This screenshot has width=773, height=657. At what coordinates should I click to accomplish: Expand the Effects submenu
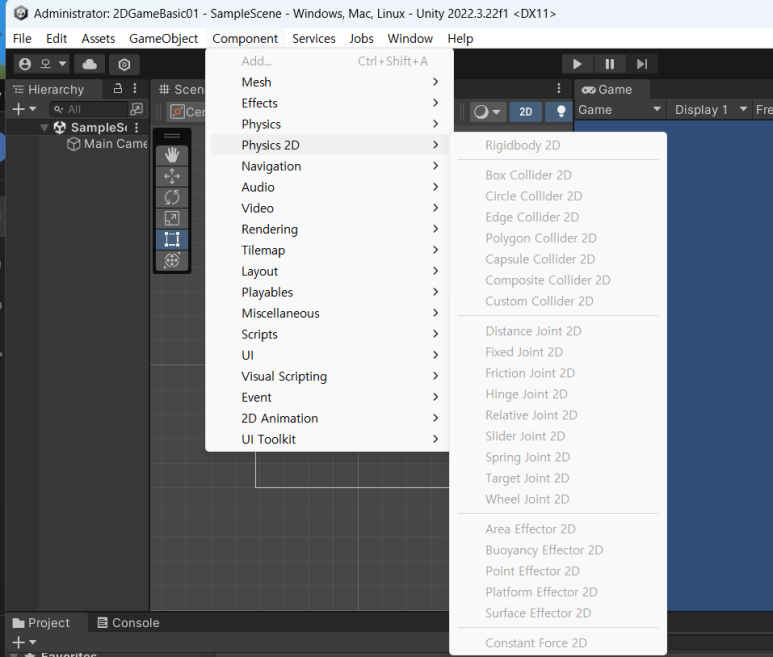[329, 103]
